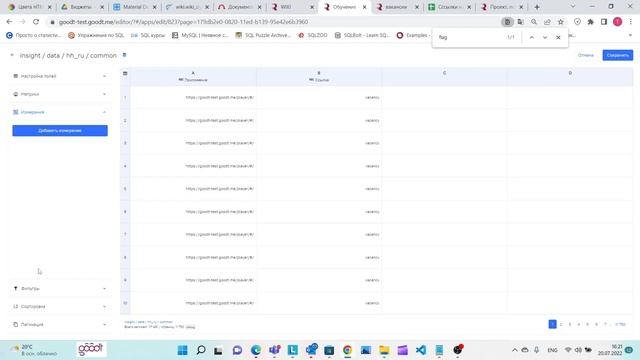Show hidden tray icons chevron
Screen dimensions: 640x360
tap(514, 350)
